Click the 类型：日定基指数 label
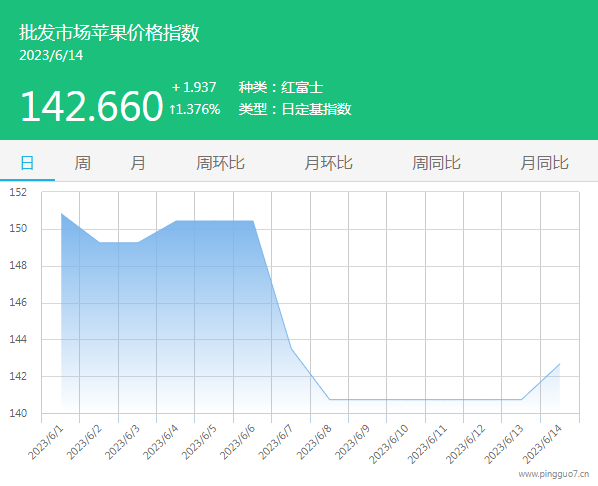 click(x=295, y=109)
